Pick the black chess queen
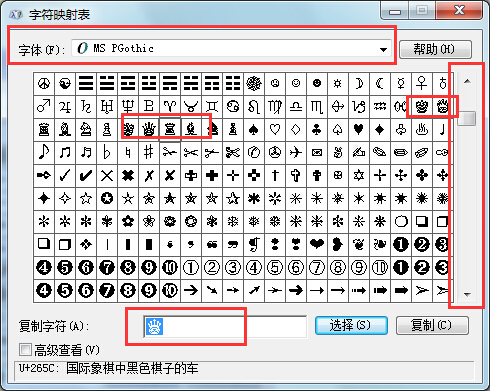Image resolution: width=490 pixels, height=391 pixels. coord(149,129)
